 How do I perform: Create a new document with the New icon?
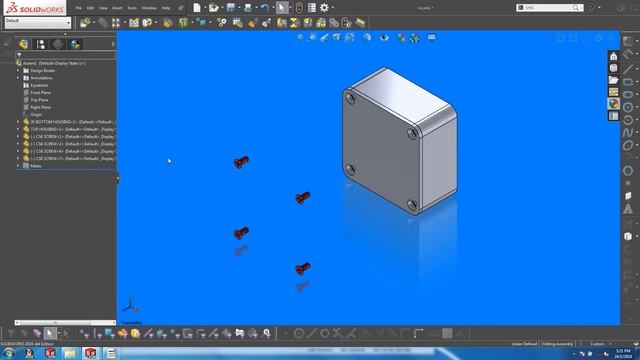click(197, 7)
